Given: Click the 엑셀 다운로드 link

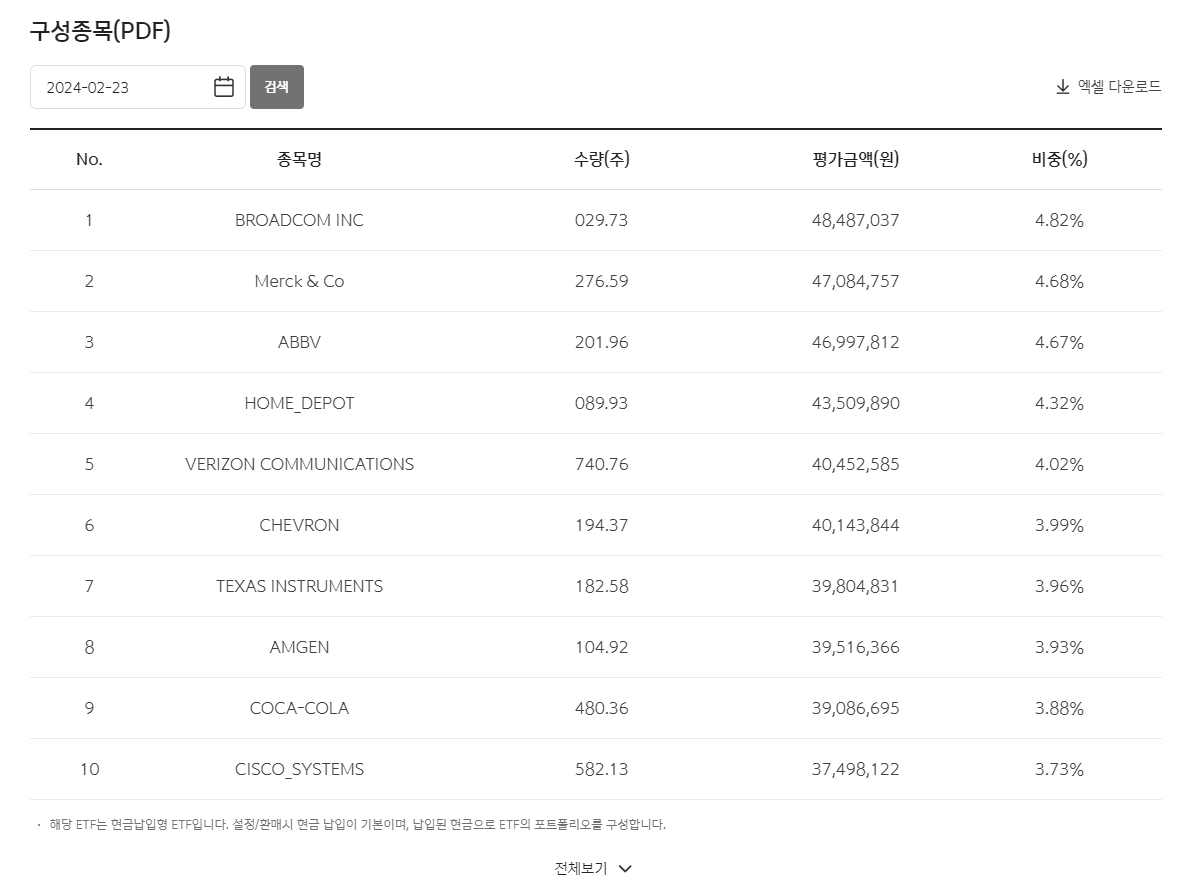Looking at the screenshot, I should [1109, 87].
